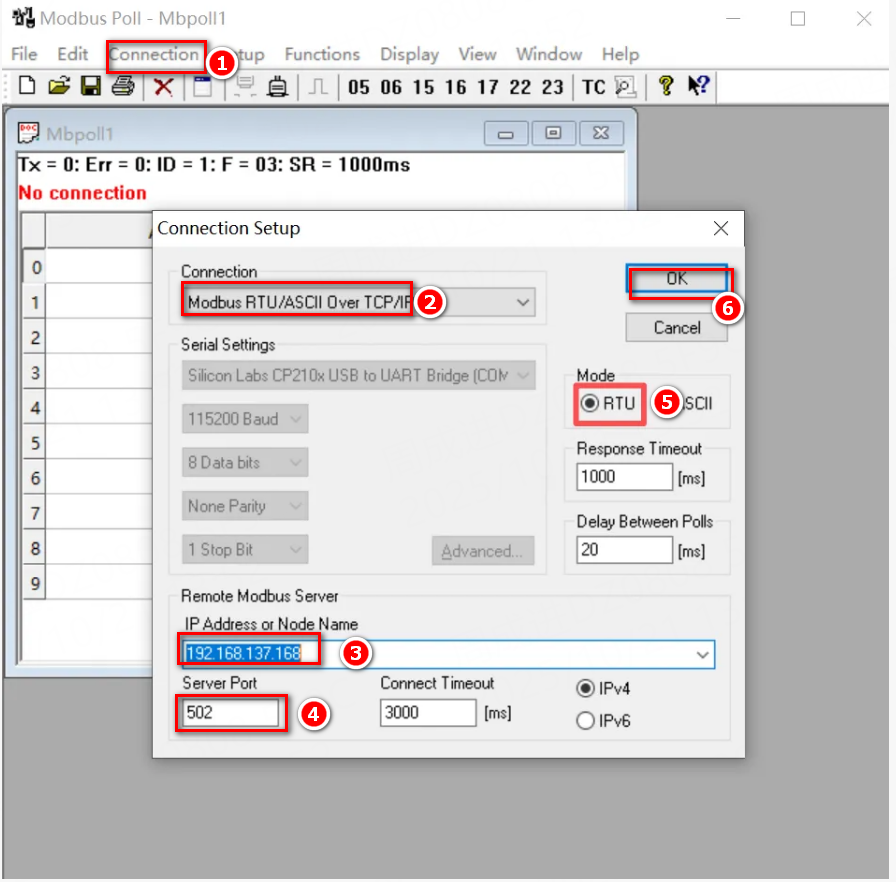
Task: Click the Open file folder icon
Action: coord(59,87)
